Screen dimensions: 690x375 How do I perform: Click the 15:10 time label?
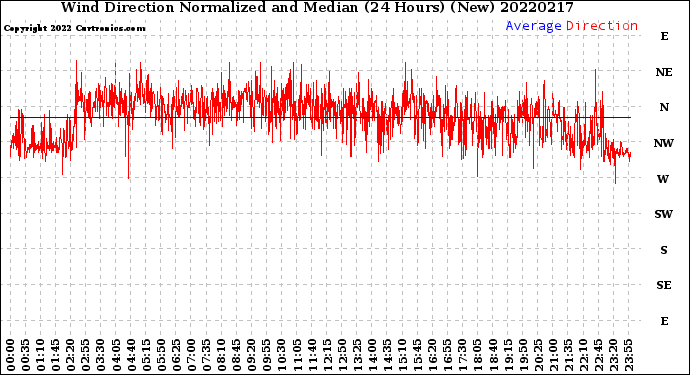[402, 356]
